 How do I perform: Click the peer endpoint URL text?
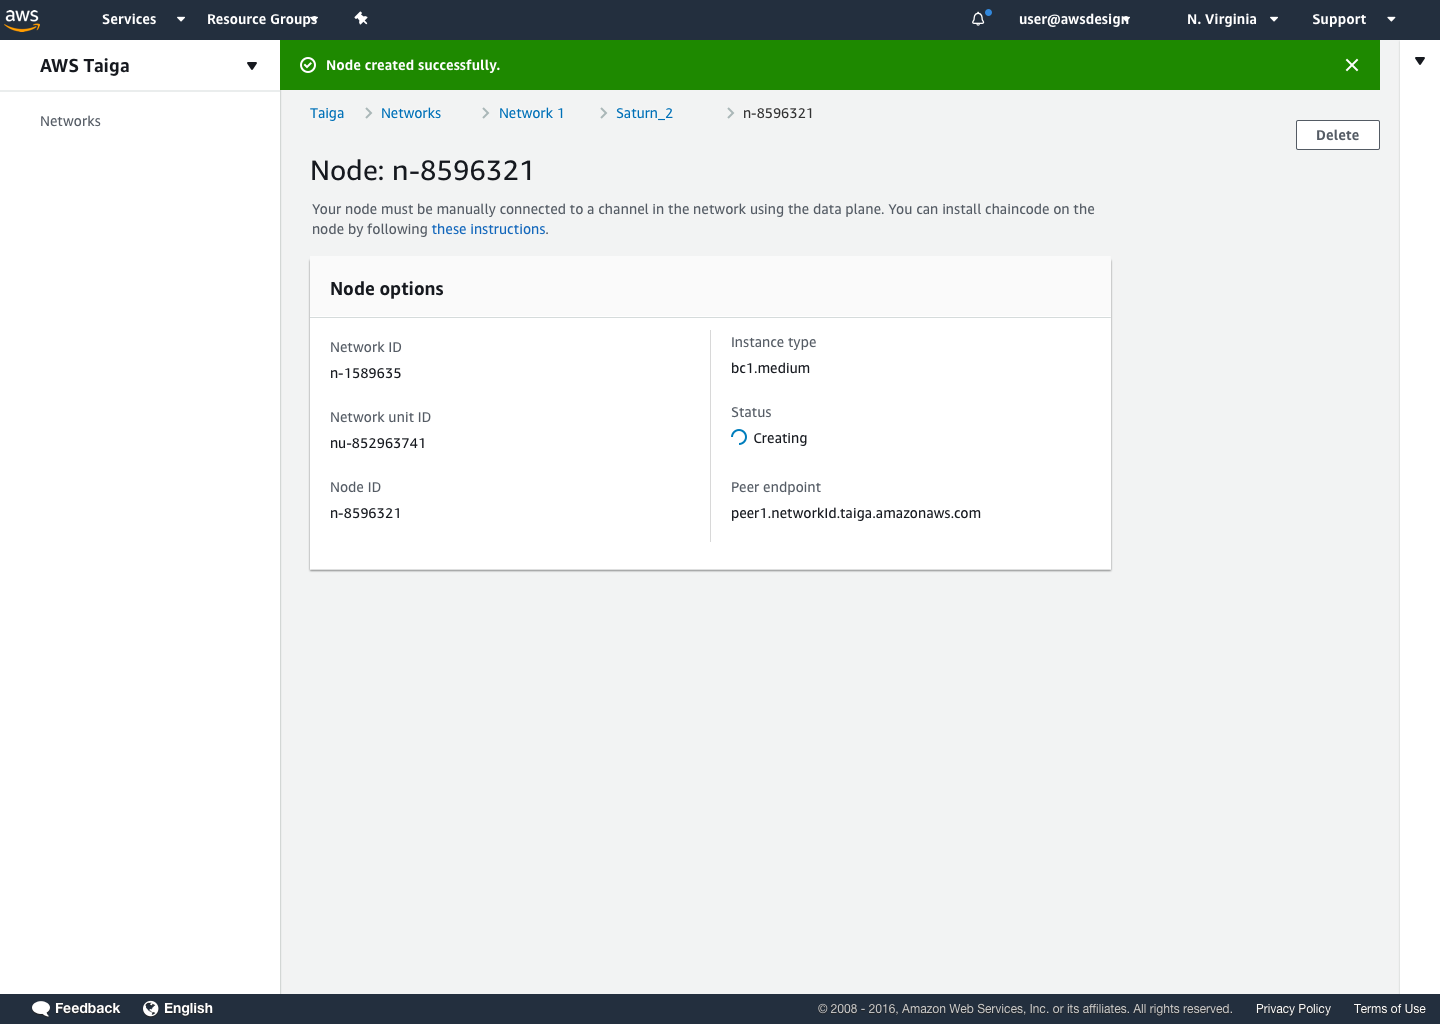pos(856,513)
